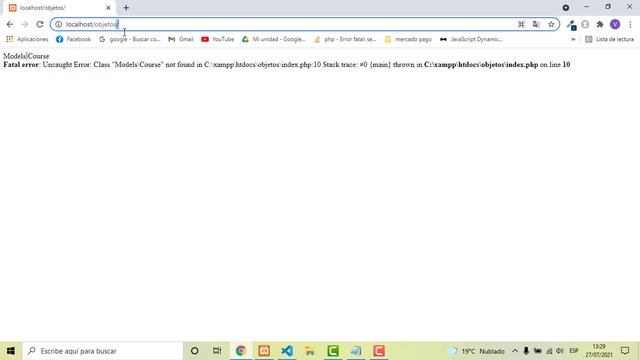Change the ESP input language
The width and height of the screenshot is (640, 360).
coord(574,351)
